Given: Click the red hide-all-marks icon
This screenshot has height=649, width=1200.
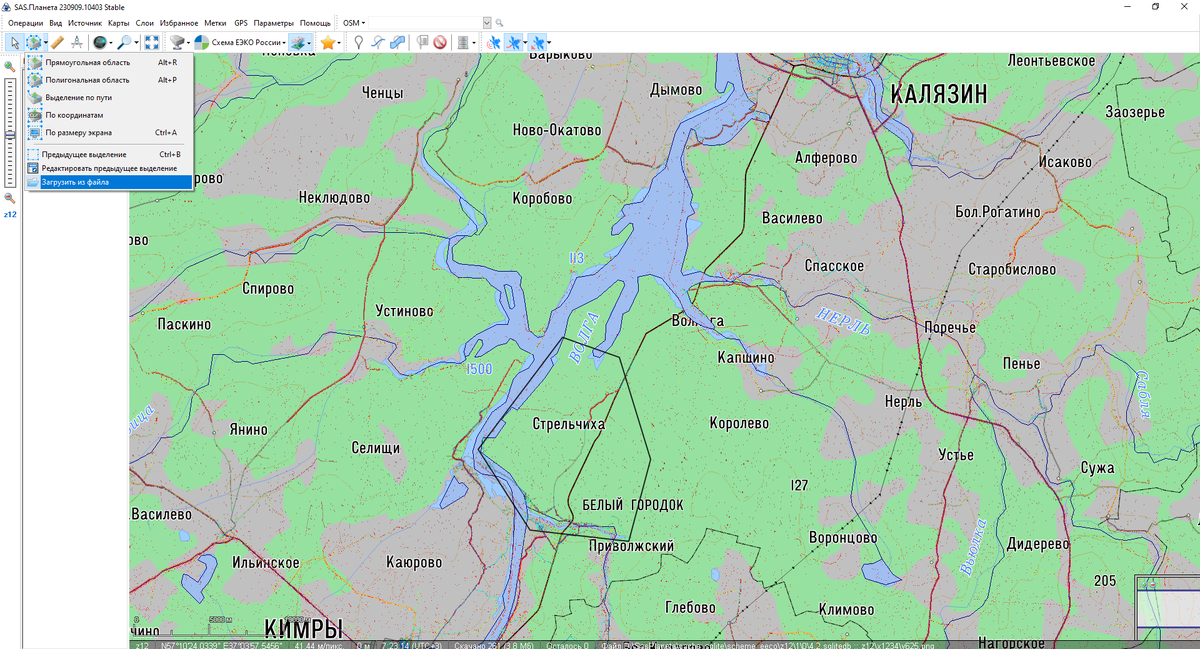Looking at the screenshot, I should [x=439, y=42].
